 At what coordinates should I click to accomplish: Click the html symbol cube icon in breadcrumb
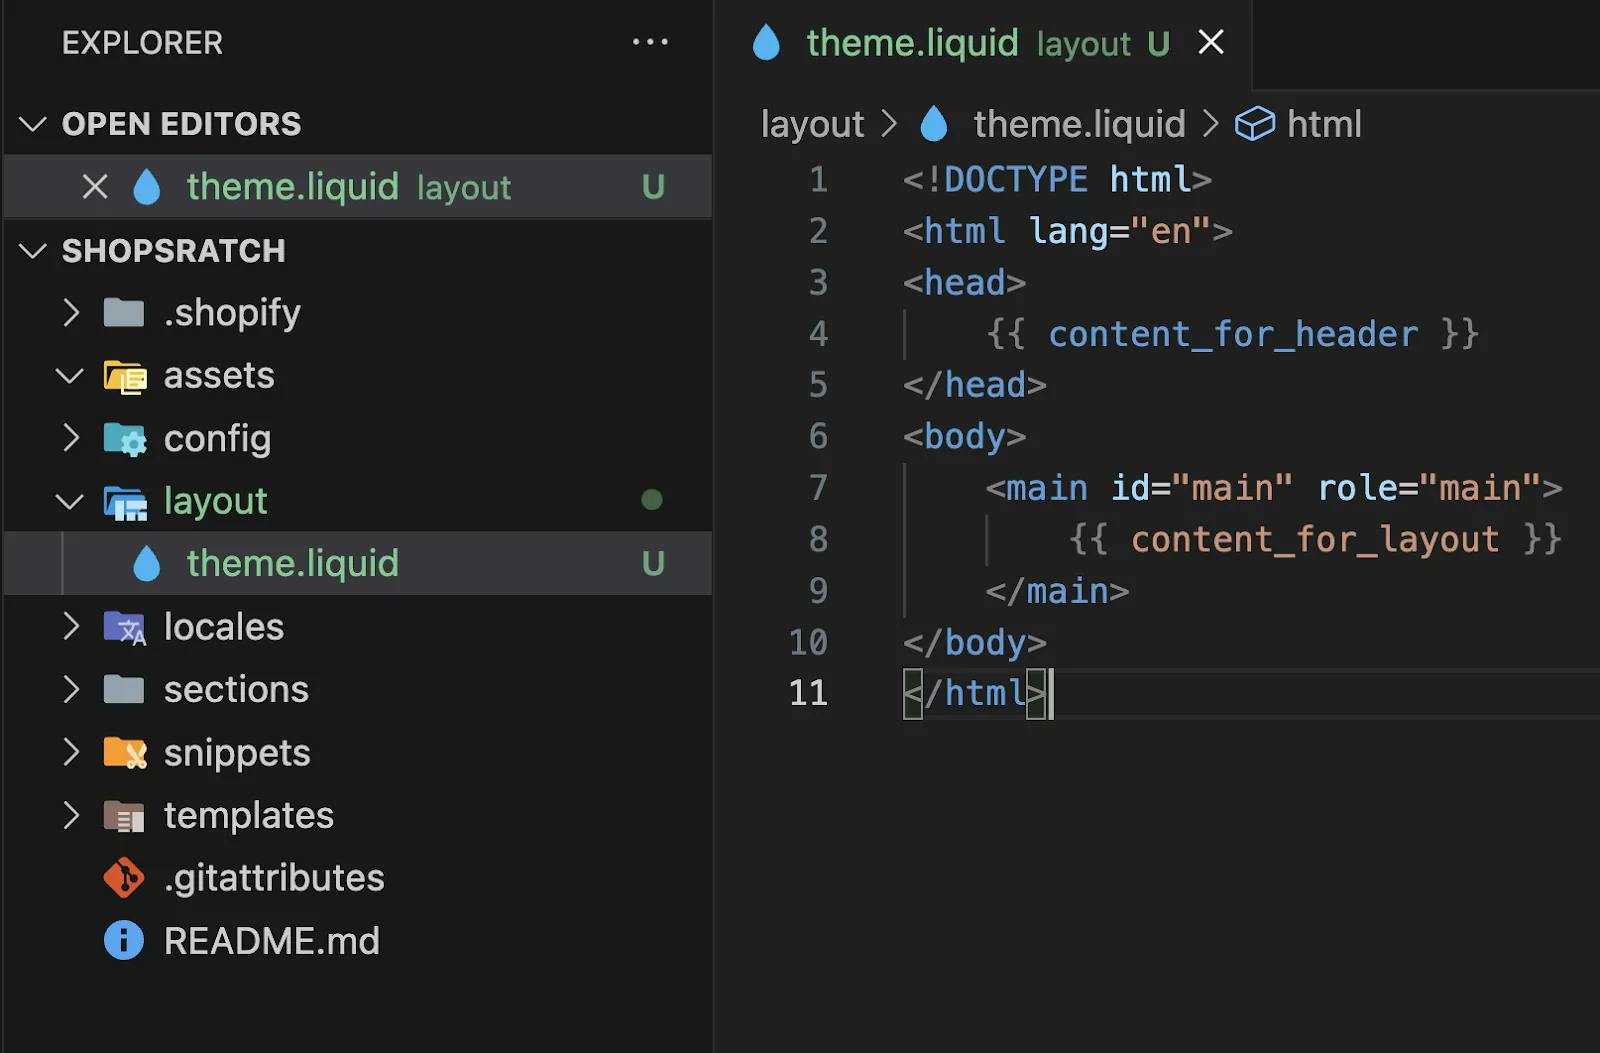pos(1255,124)
